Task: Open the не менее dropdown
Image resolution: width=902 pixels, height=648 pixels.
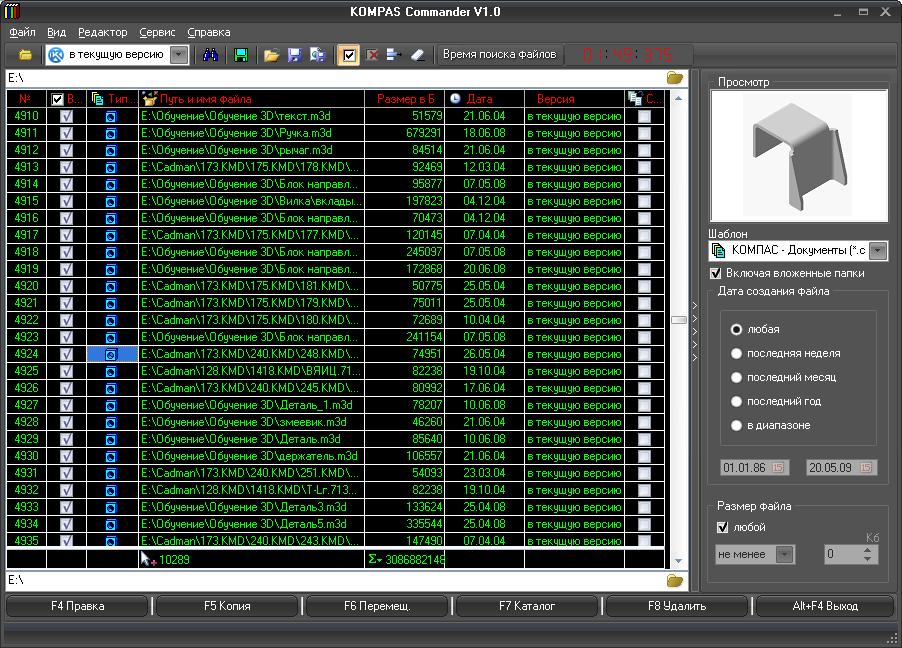Action: (x=784, y=554)
